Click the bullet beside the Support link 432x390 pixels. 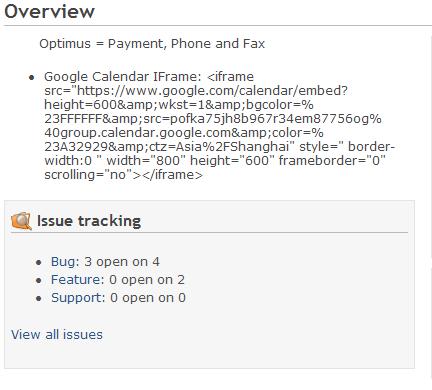click(39, 299)
